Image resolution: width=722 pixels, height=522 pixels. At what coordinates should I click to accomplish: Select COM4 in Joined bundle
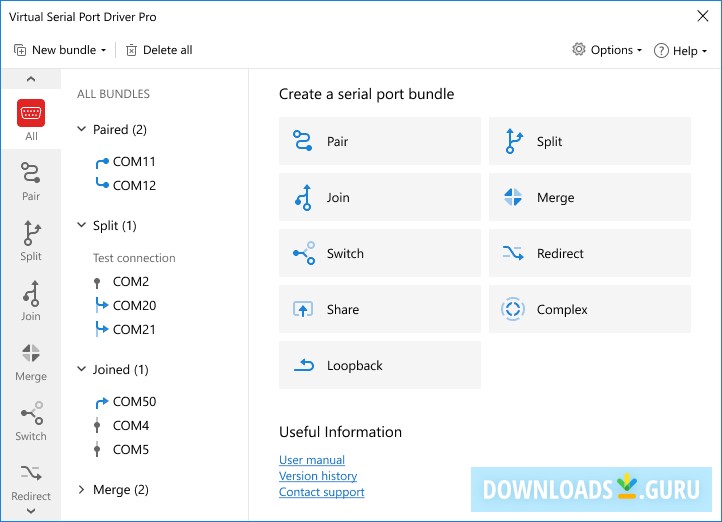(x=131, y=425)
